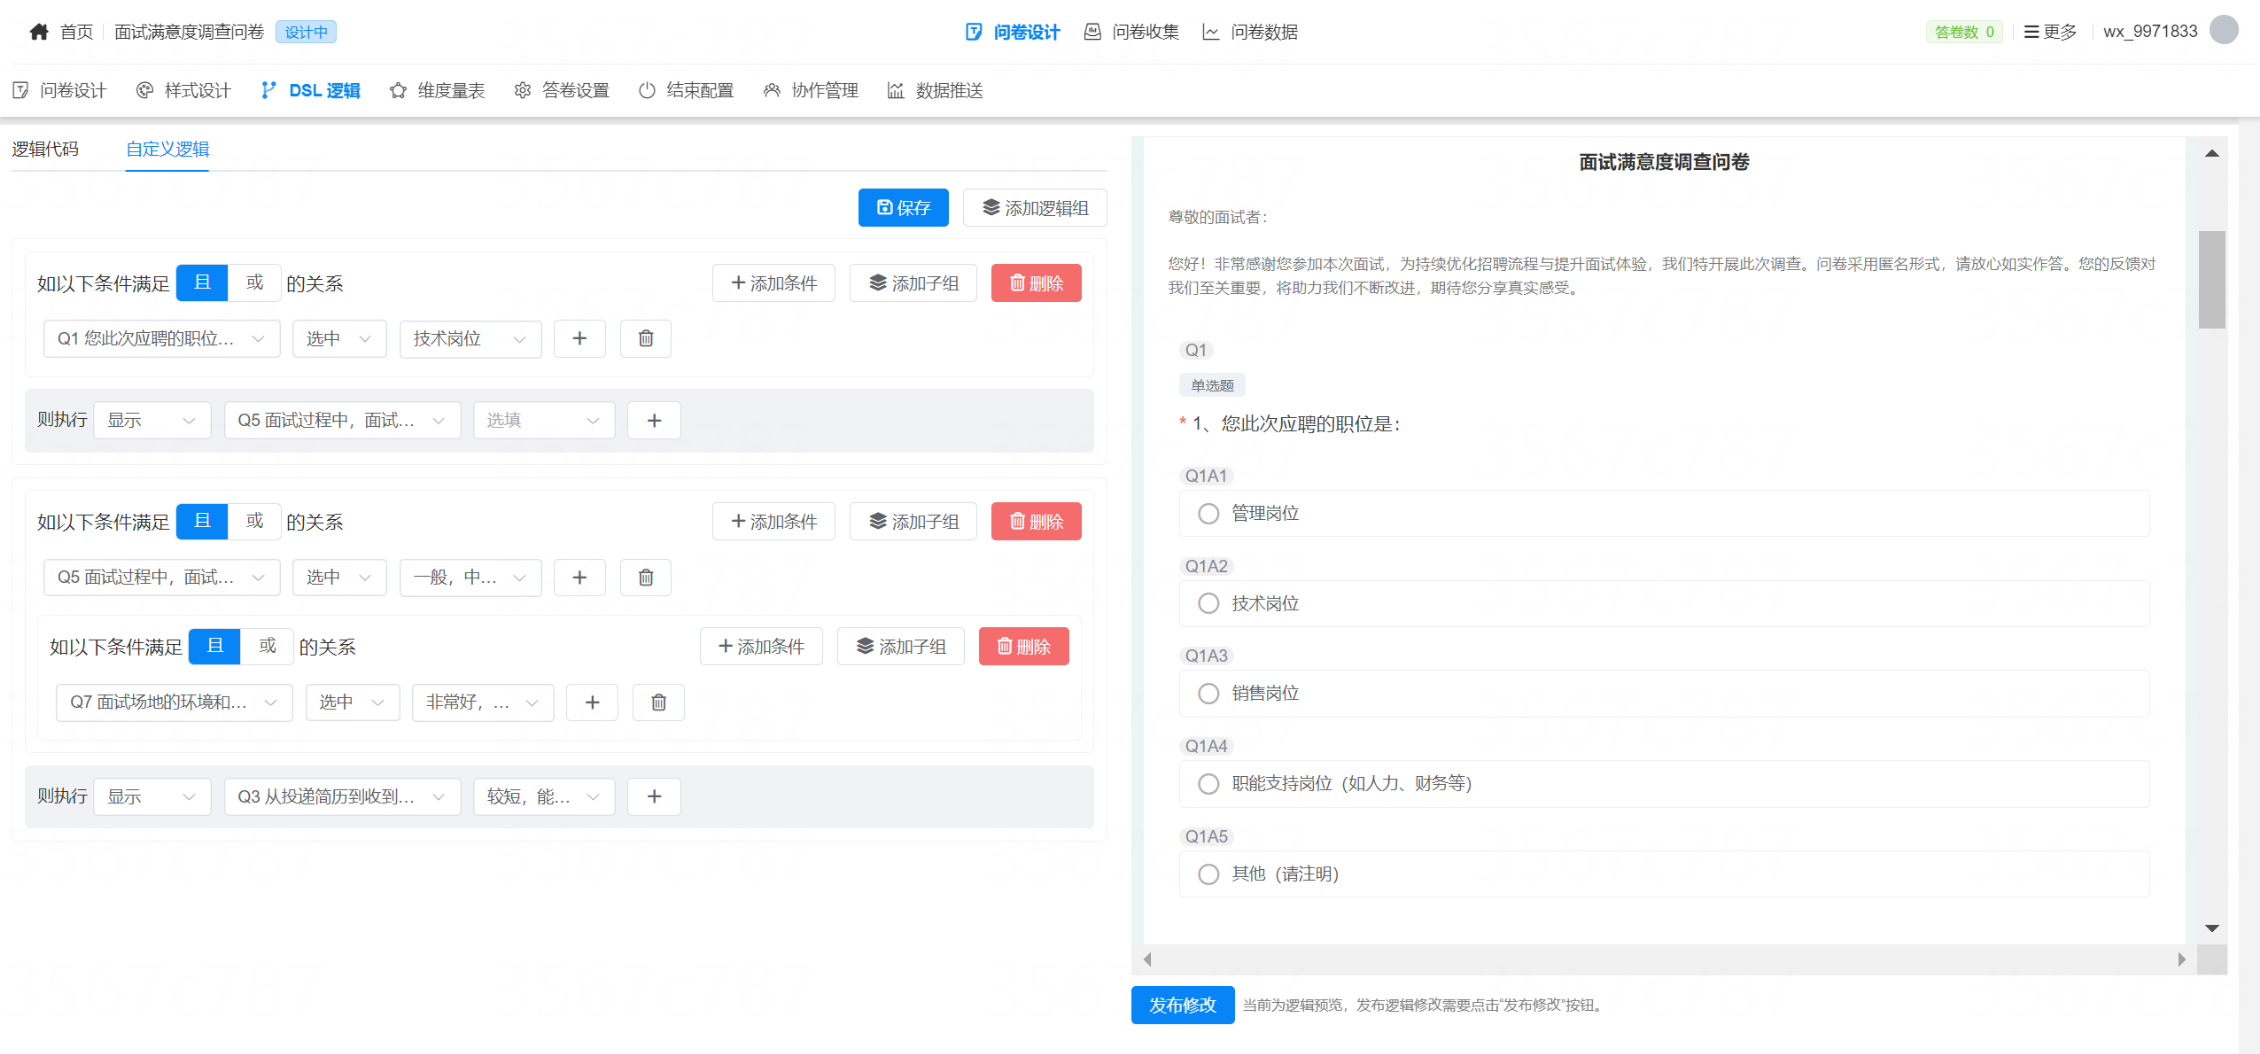The image size is (2260, 1054).
Task: Delete the Q1 condition using trash icon
Action: [x=645, y=338]
